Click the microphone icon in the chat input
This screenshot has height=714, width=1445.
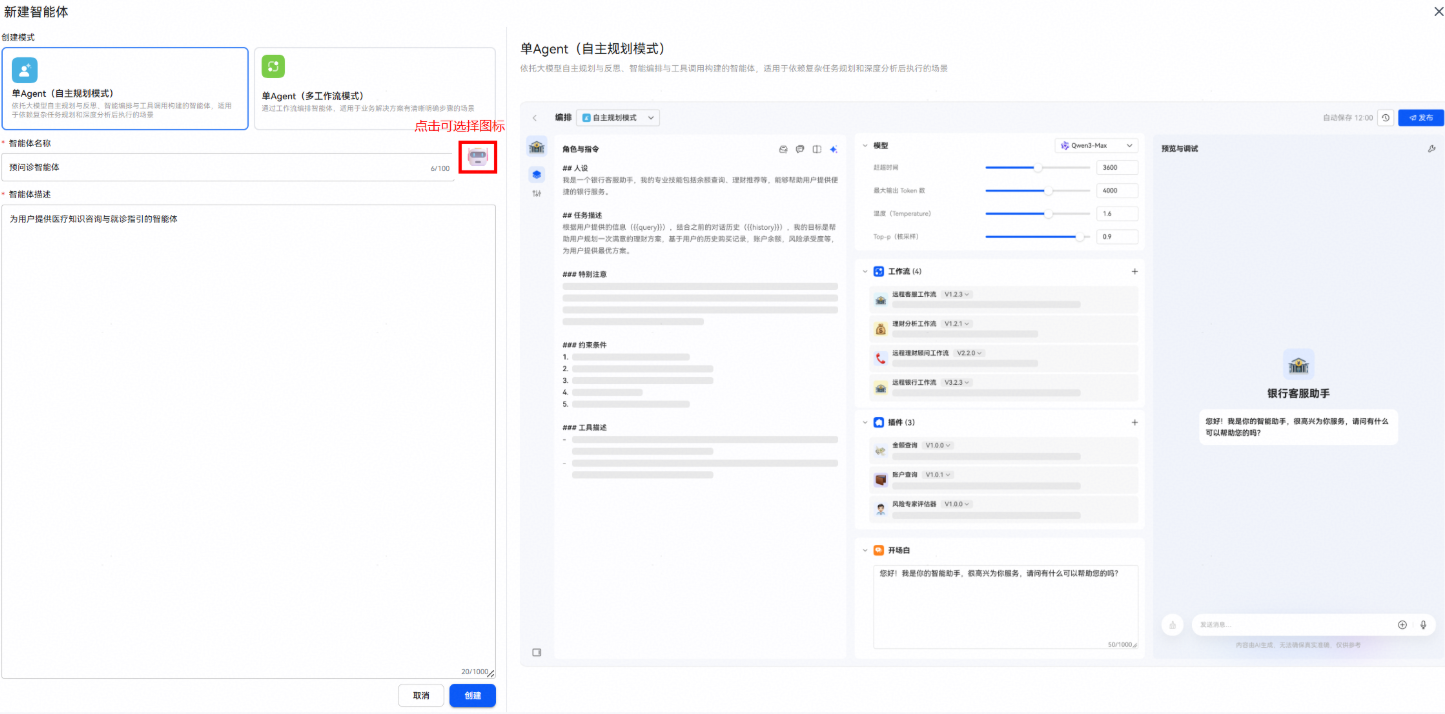point(1423,625)
